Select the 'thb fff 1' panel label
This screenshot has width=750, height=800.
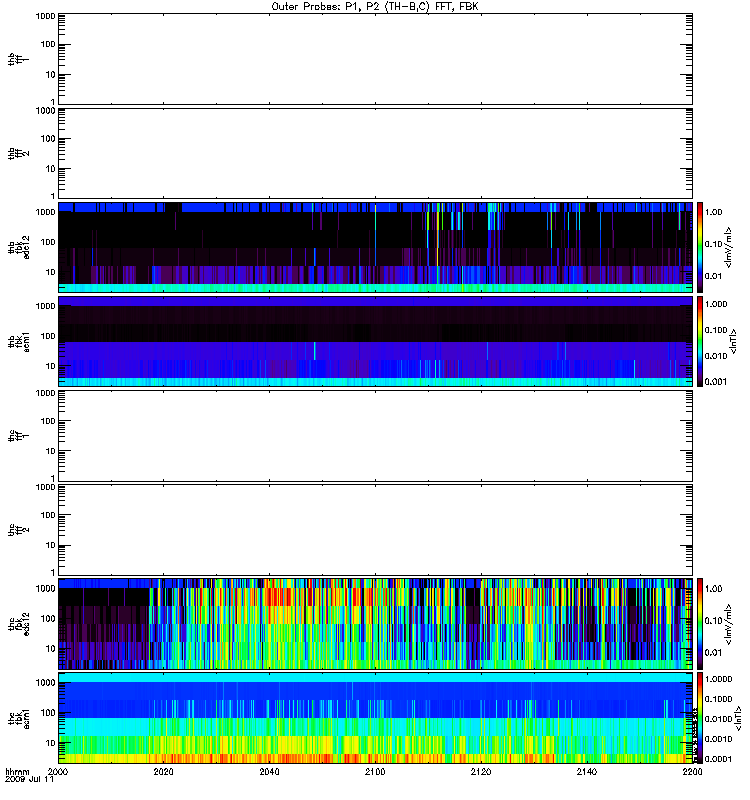pyautogui.click(x=18, y=59)
